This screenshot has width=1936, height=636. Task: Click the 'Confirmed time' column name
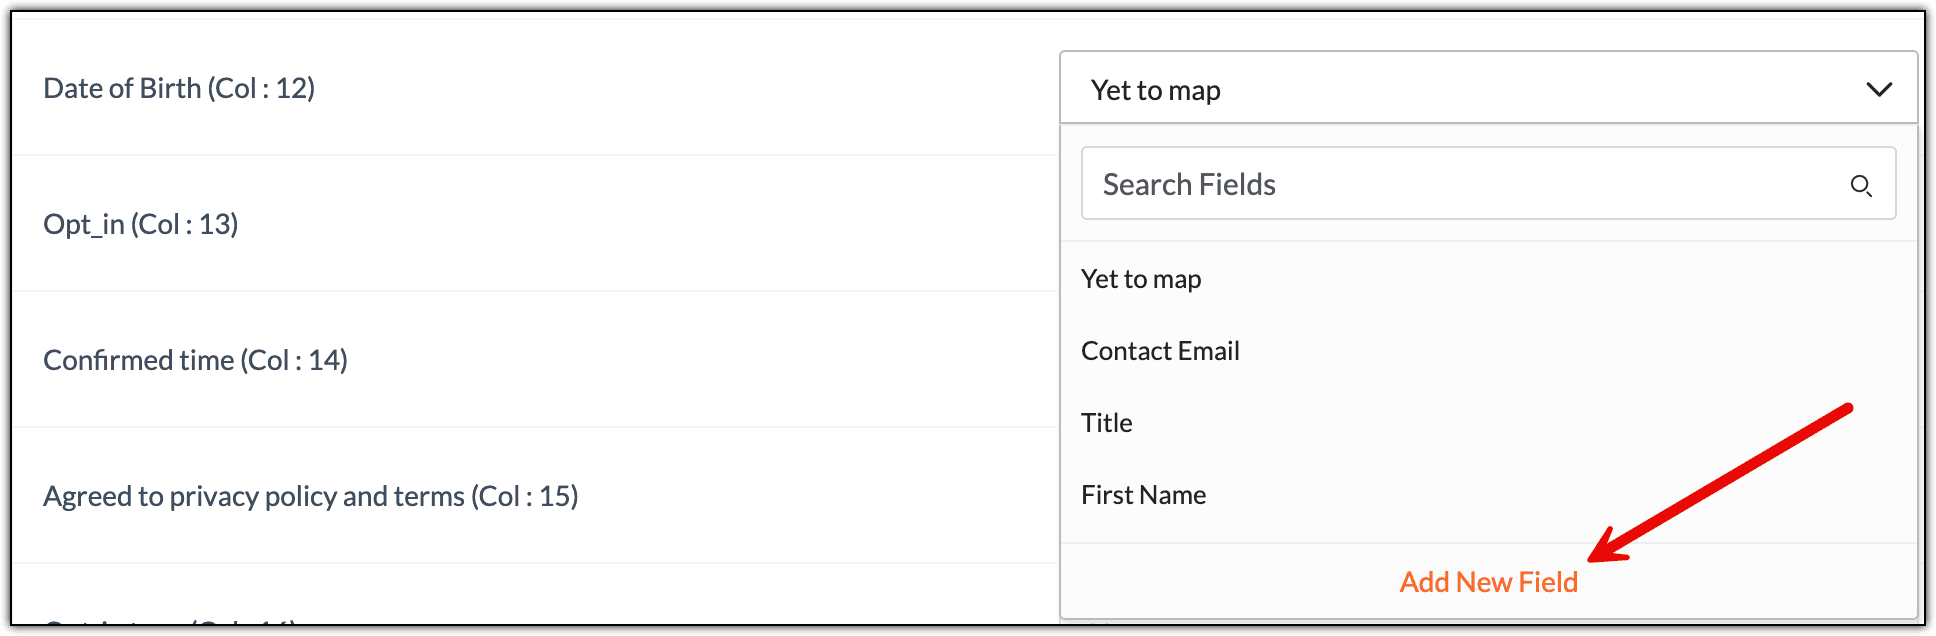(138, 360)
